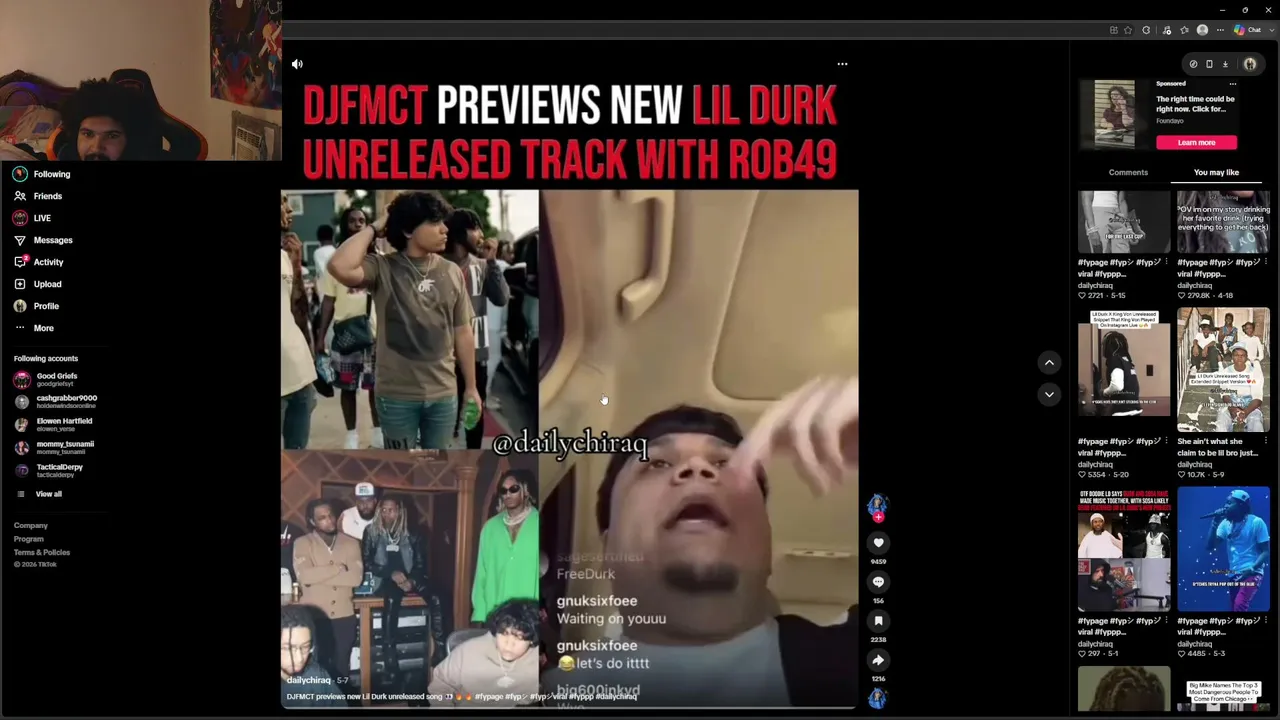Bookmark the video with the save icon
Viewport: 1280px width, 720px height.
point(878,621)
